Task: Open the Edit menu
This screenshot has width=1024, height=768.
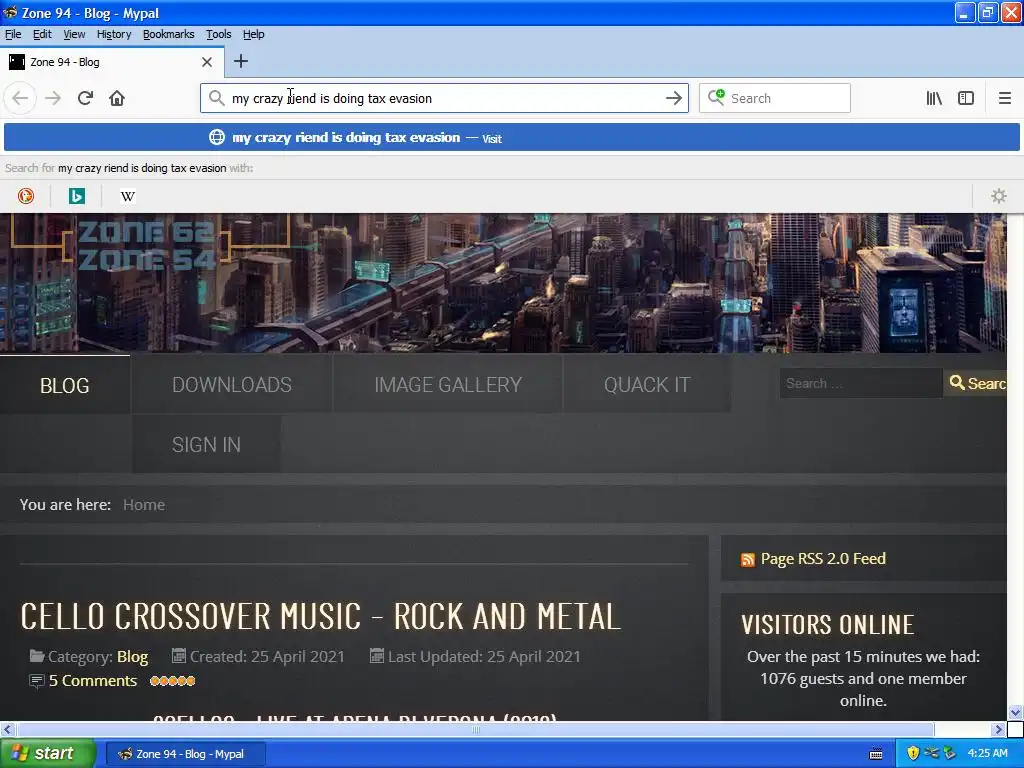Action: 42,34
